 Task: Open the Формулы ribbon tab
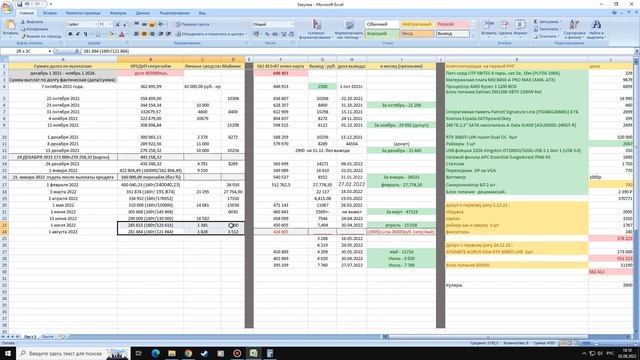click(118, 13)
